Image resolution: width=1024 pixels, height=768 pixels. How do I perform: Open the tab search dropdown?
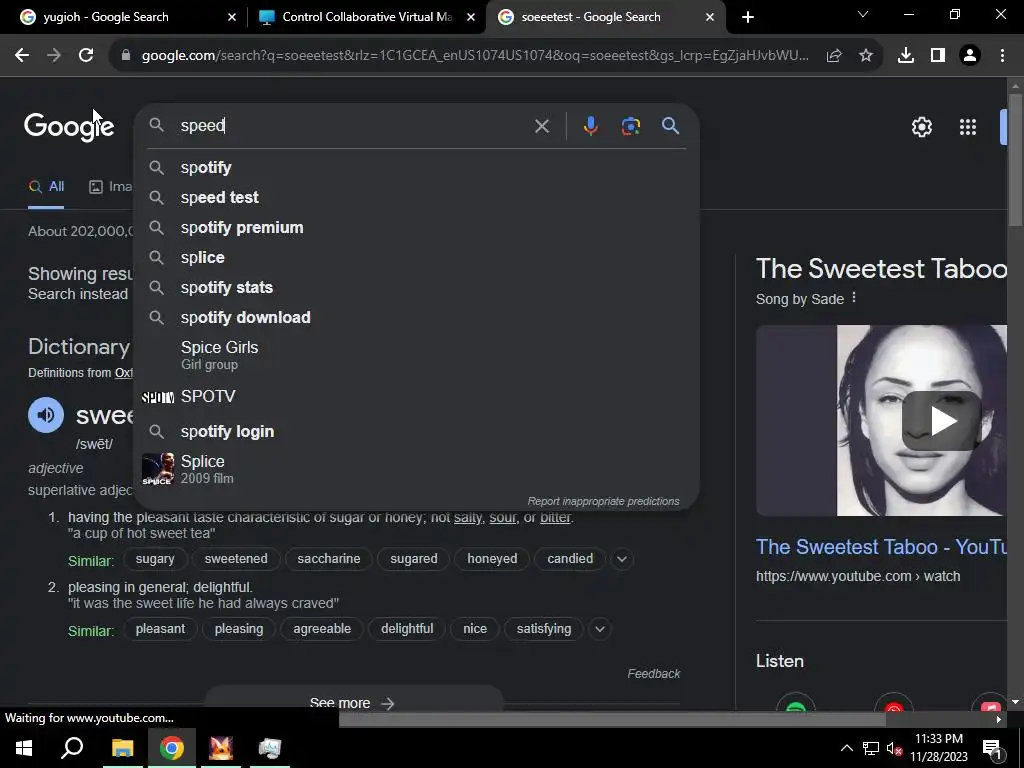pyautogui.click(x=863, y=14)
